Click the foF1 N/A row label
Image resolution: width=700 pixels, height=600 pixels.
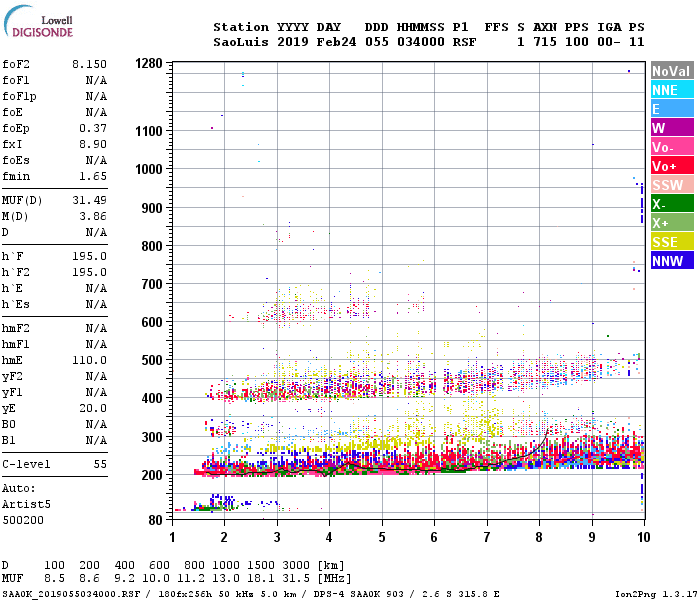54,80
